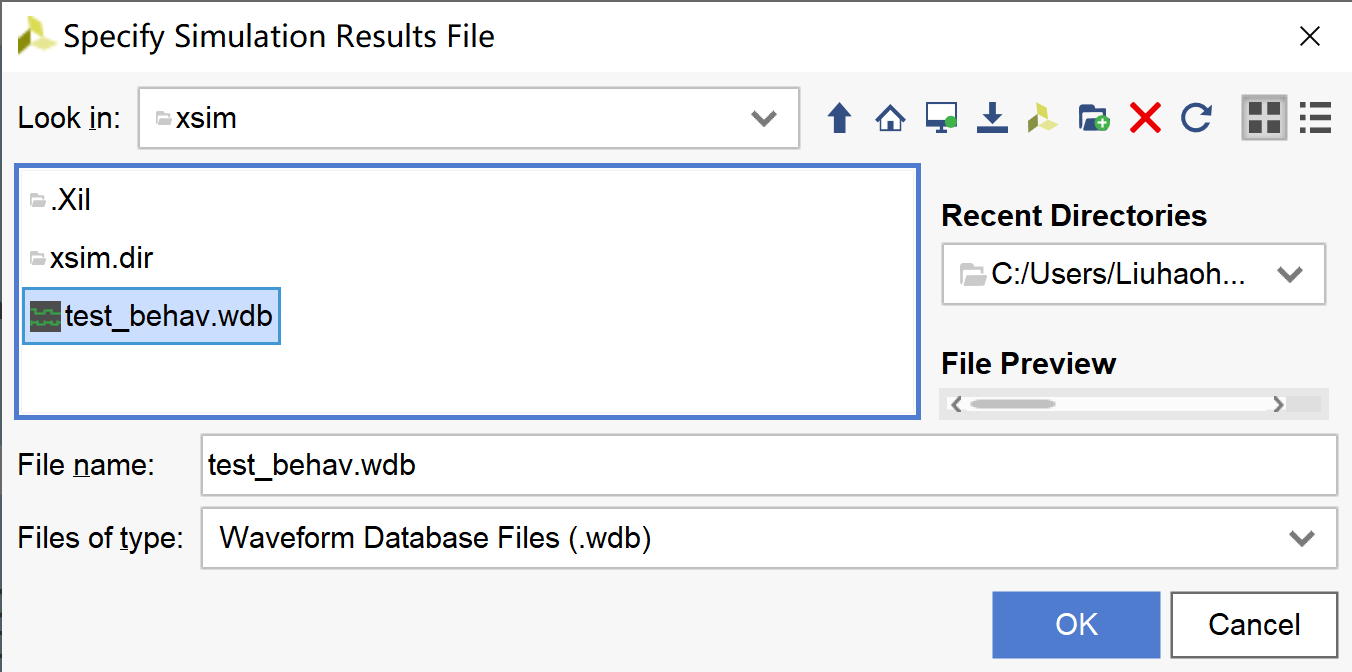
Task: Navigate to the Vivado project directory
Action: [x=1043, y=119]
